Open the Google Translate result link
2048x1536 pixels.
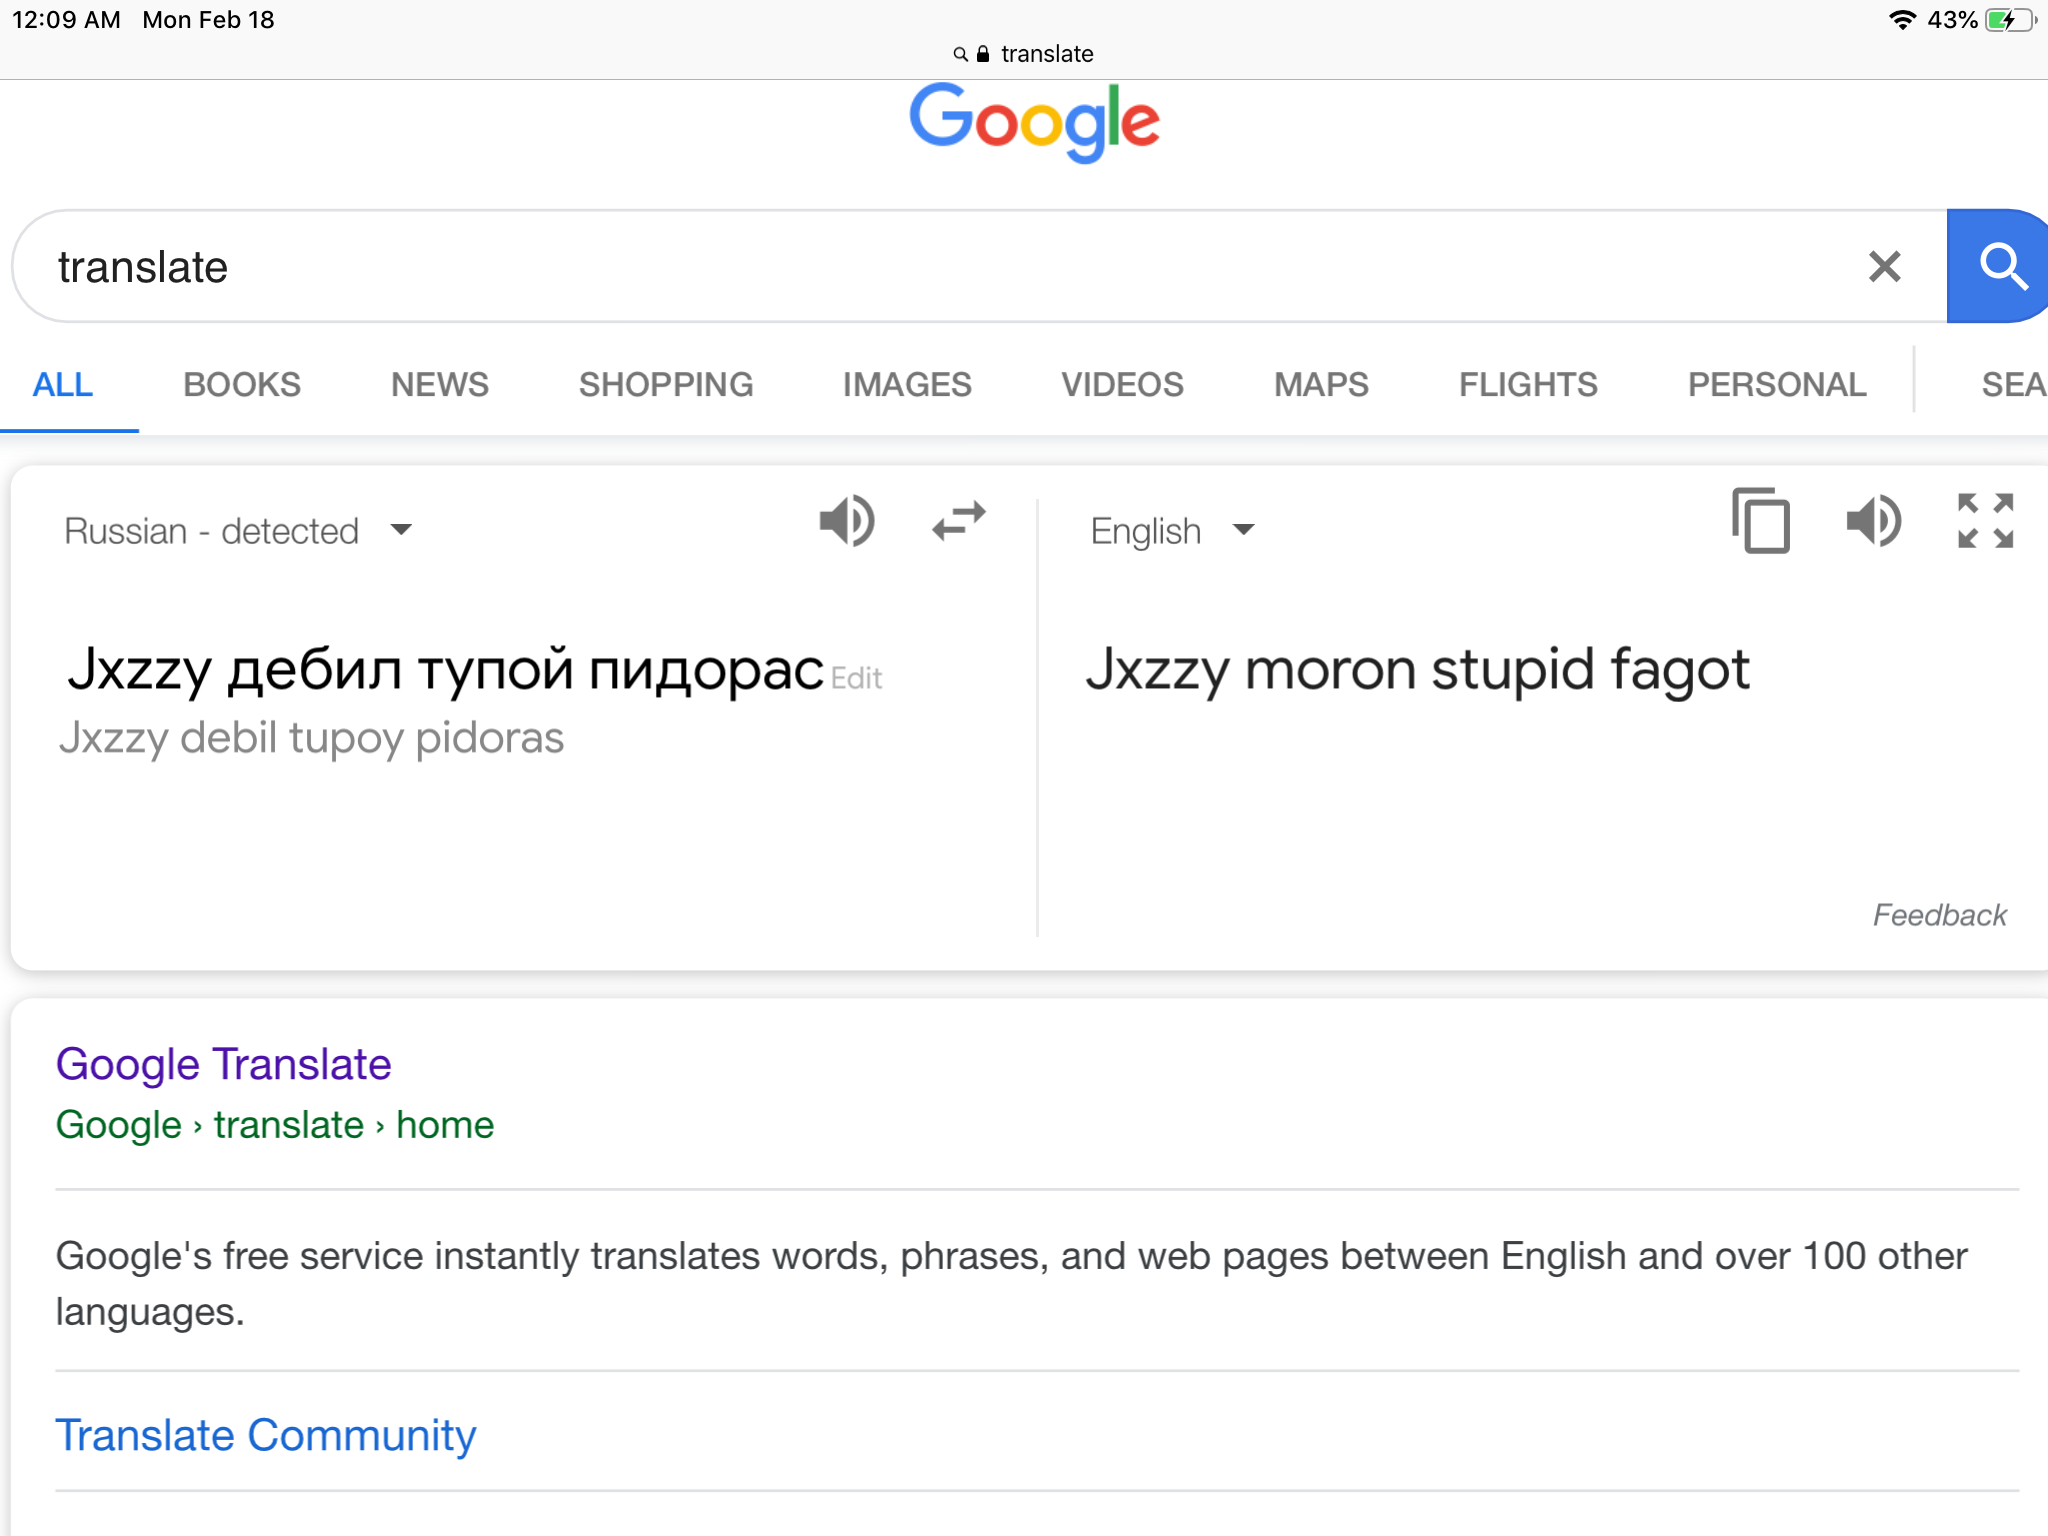(x=223, y=1064)
